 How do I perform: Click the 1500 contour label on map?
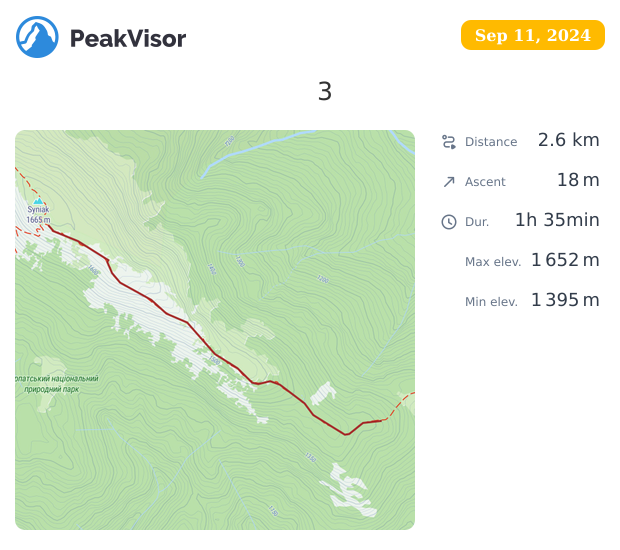[215, 360]
